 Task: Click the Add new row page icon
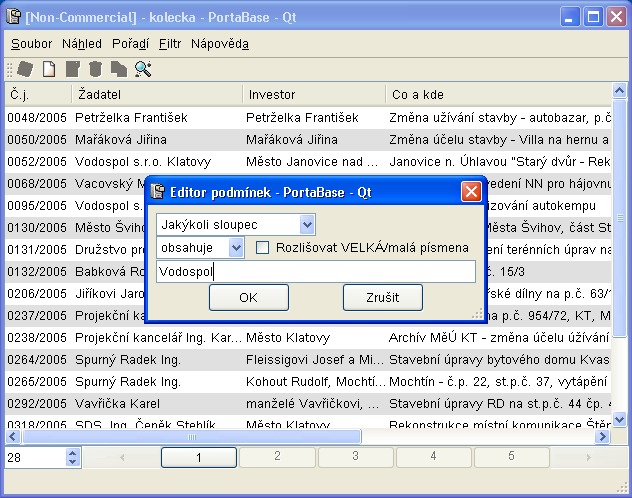[48, 69]
